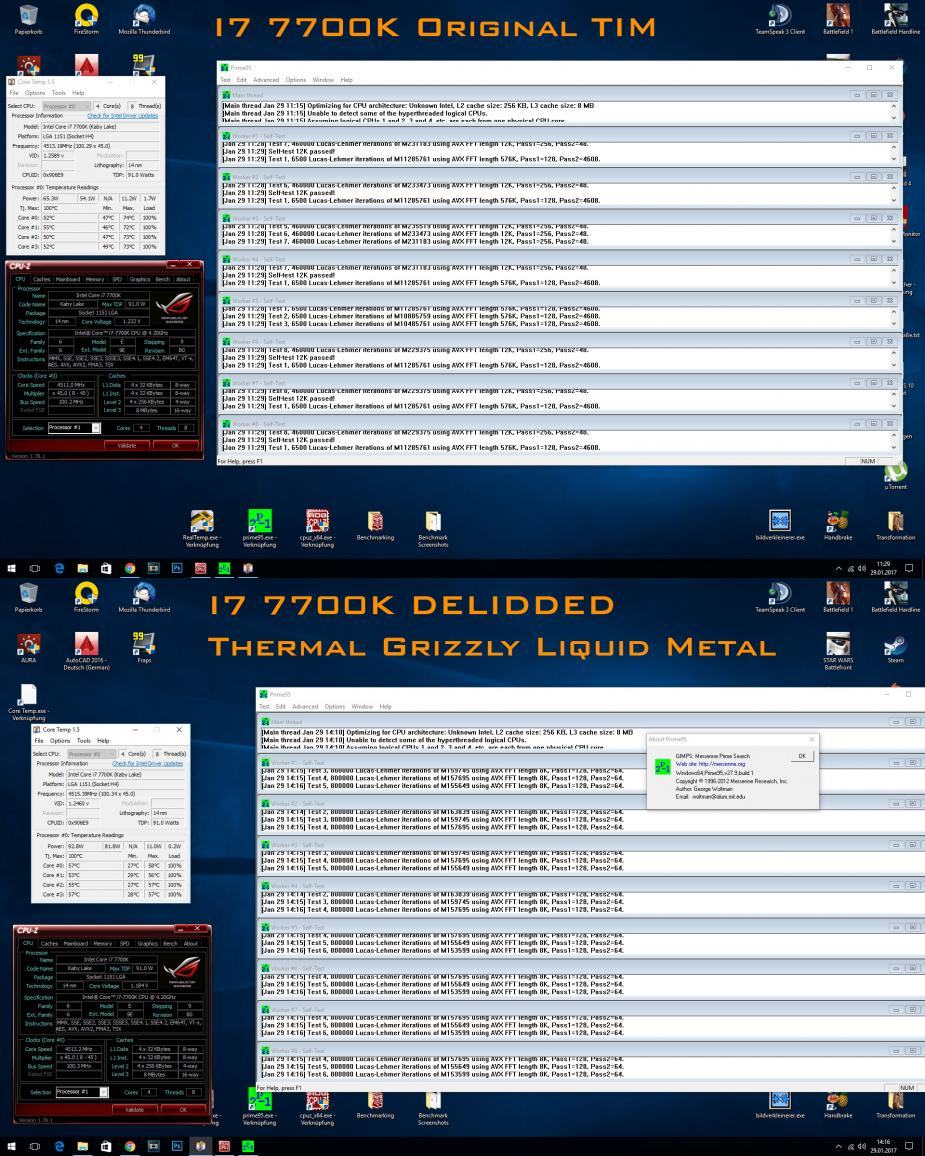The height and width of the screenshot is (1156, 925).
Task: Open Mozilla Thunderbird on the upper desktop
Action: (x=144, y=19)
